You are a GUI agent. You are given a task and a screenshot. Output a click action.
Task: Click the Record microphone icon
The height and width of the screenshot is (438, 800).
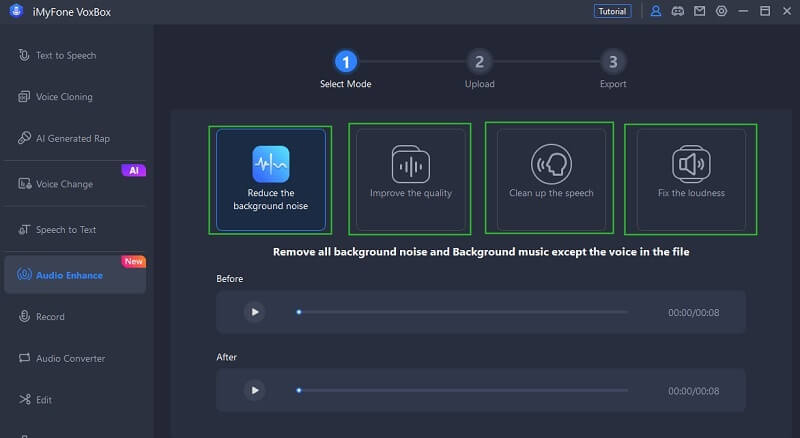click(x=24, y=316)
